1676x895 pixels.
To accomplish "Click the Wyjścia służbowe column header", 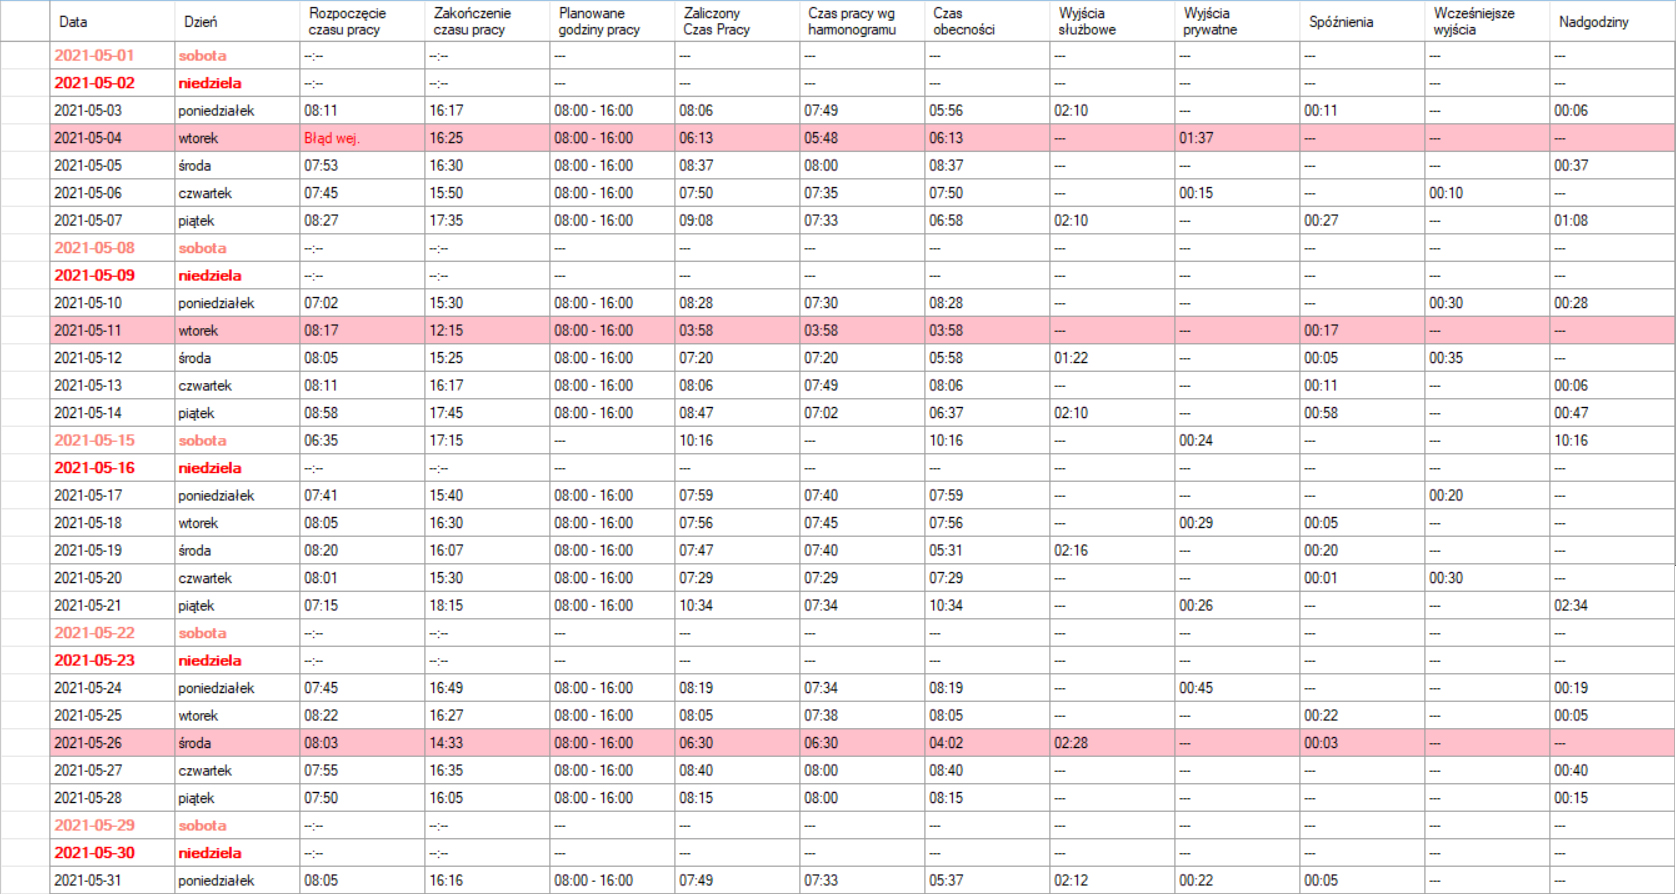I will click(1112, 21).
